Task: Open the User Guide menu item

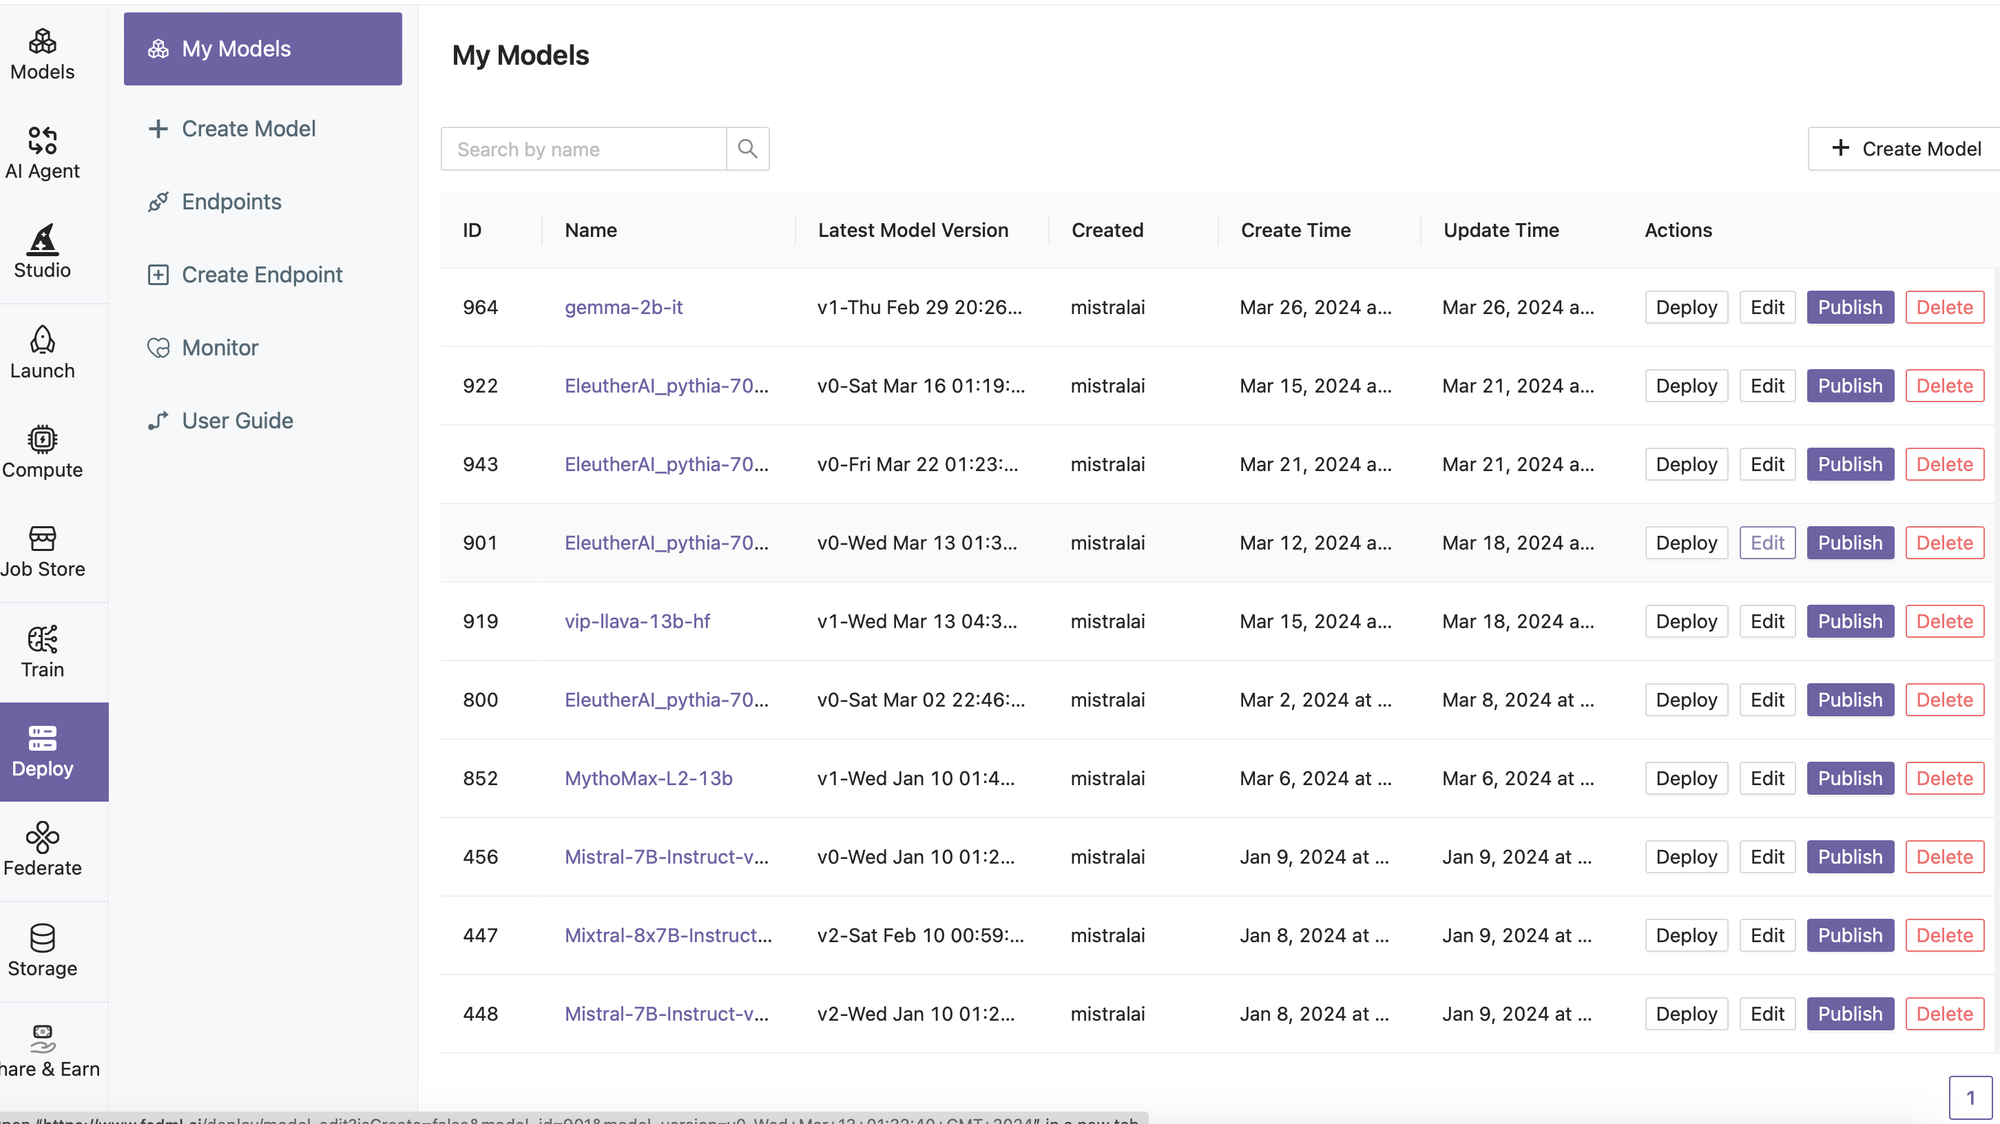Action: pyautogui.click(x=237, y=421)
